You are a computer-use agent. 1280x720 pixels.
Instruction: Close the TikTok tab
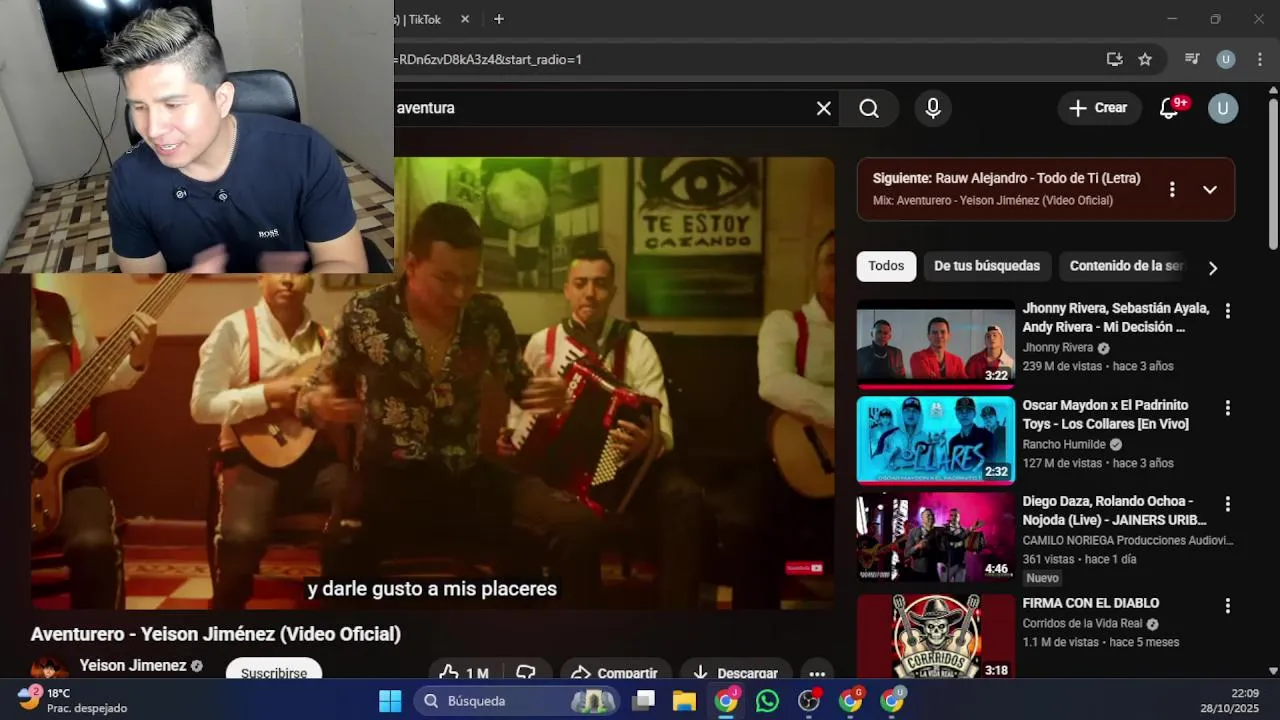pyautogui.click(x=465, y=19)
